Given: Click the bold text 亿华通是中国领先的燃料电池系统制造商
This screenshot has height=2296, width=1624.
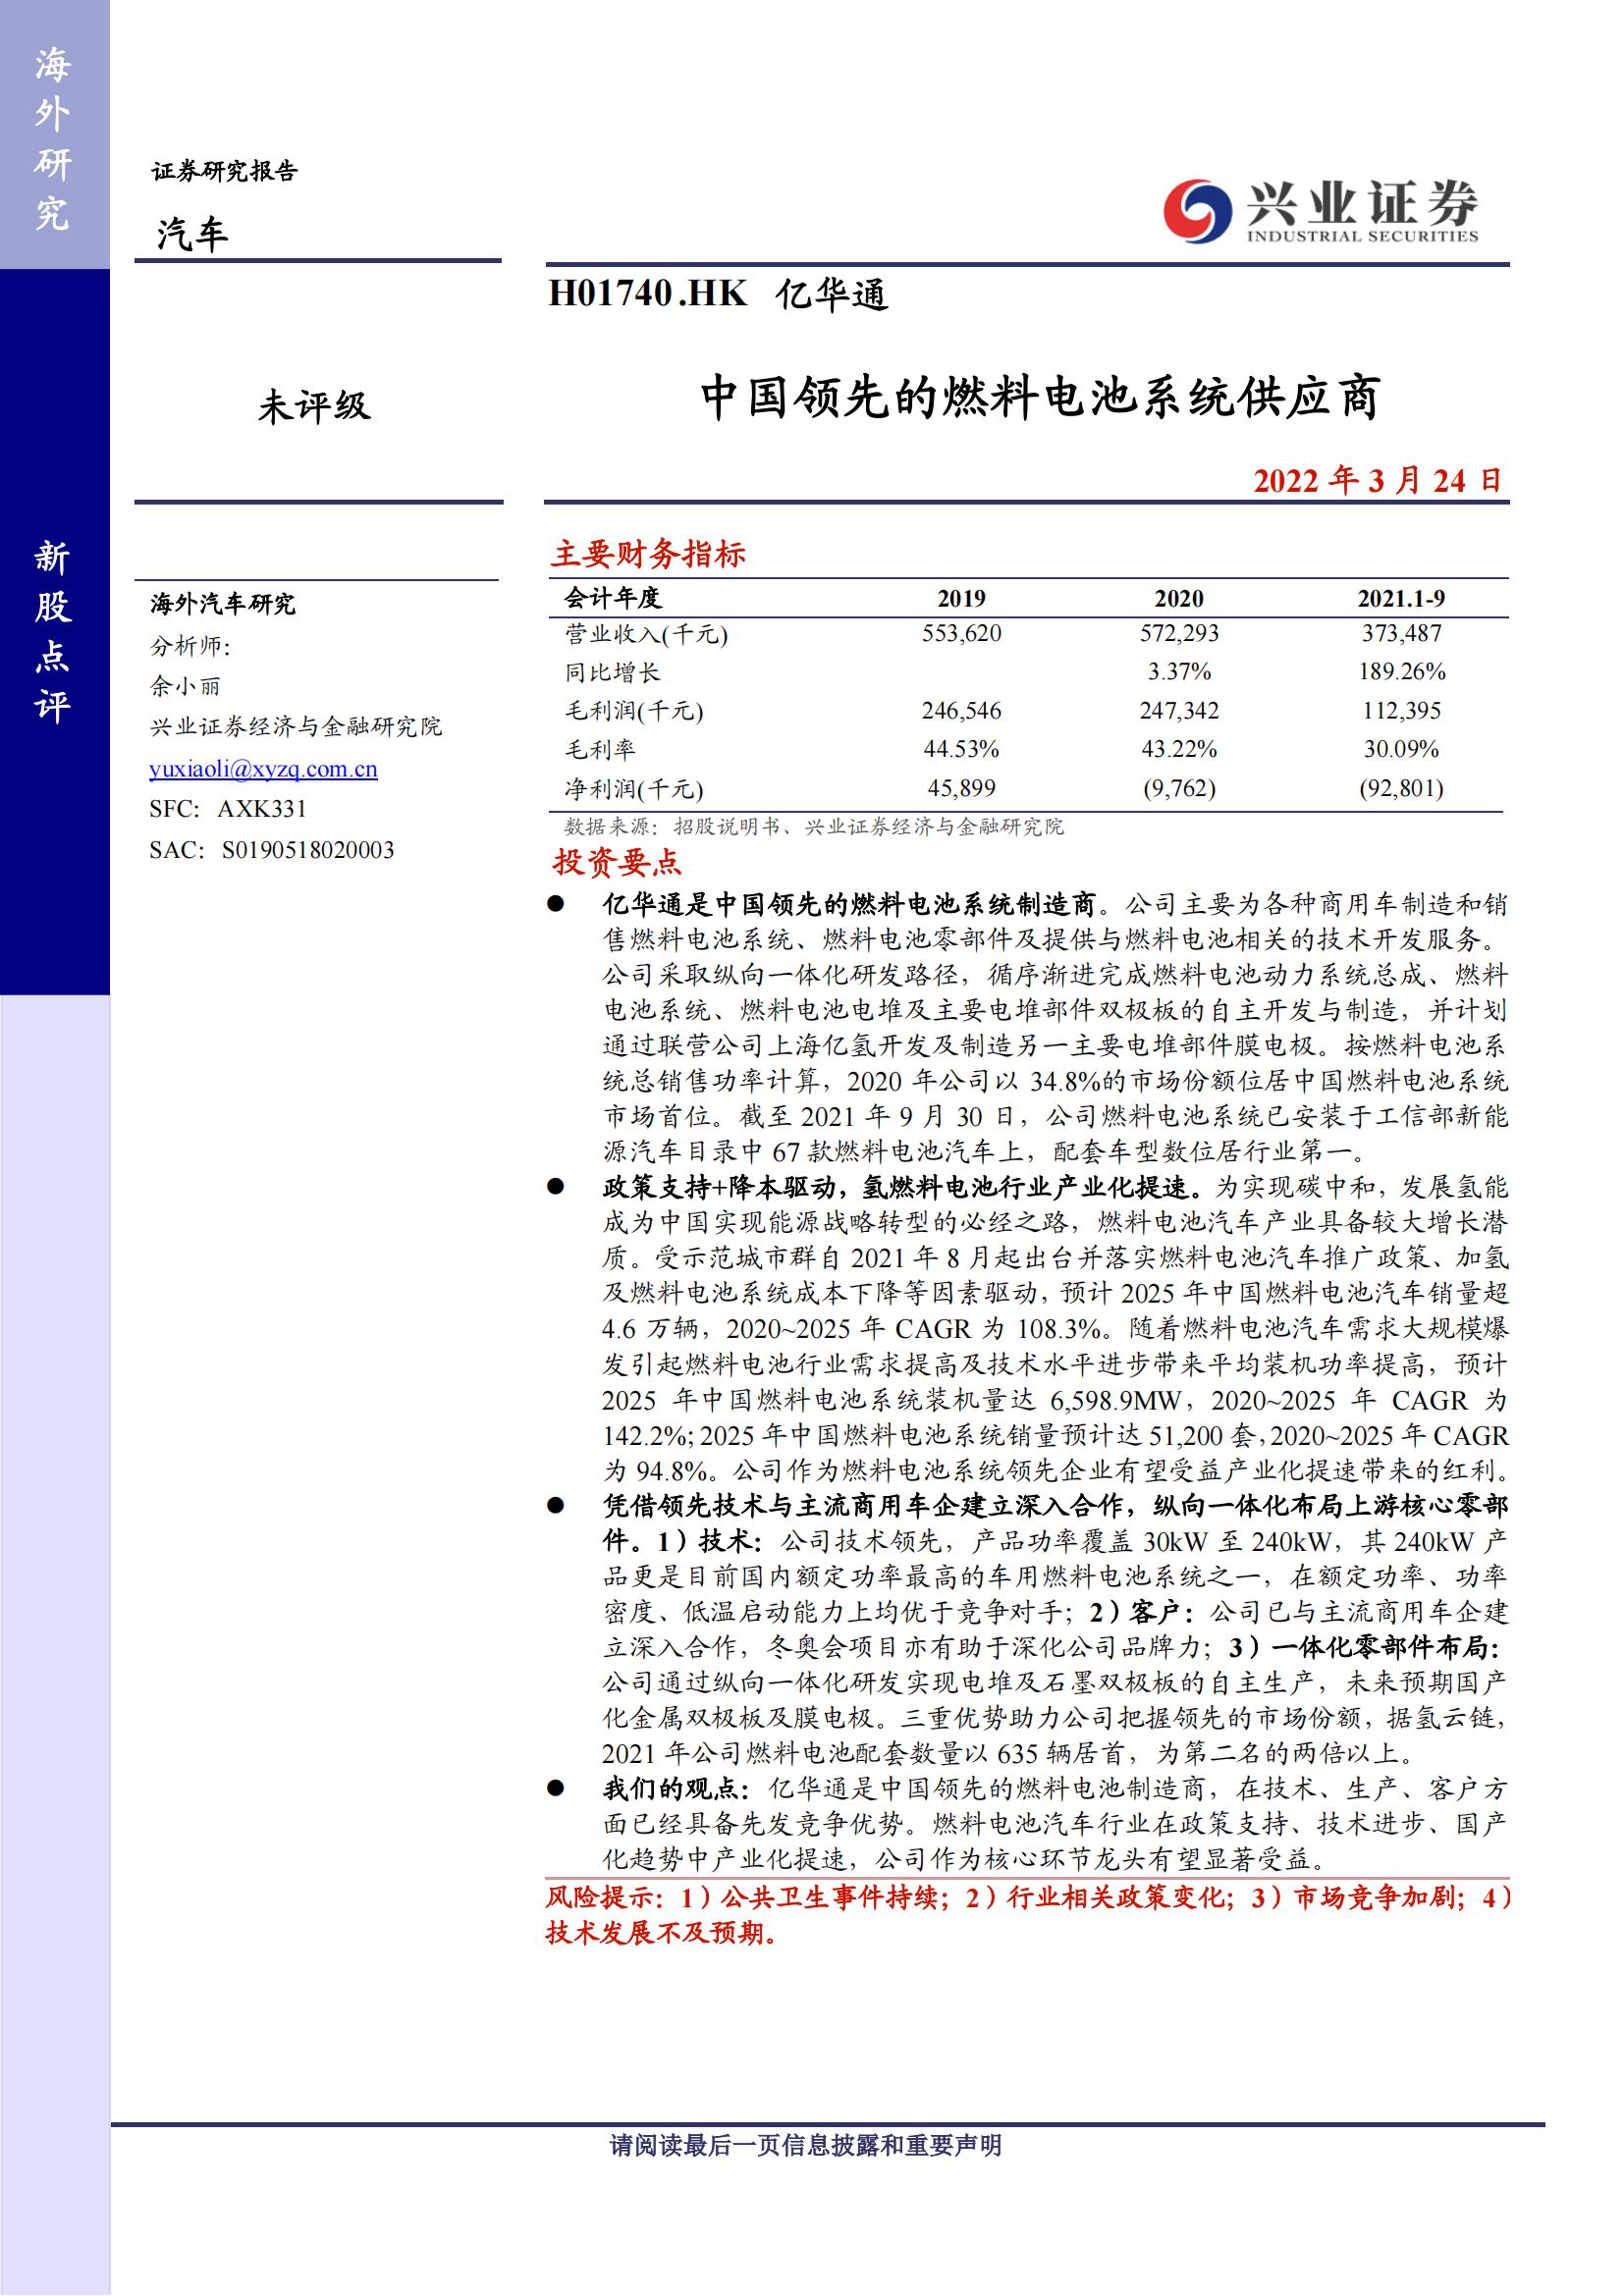Looking at the screenshot, I should tap(849, 905).
